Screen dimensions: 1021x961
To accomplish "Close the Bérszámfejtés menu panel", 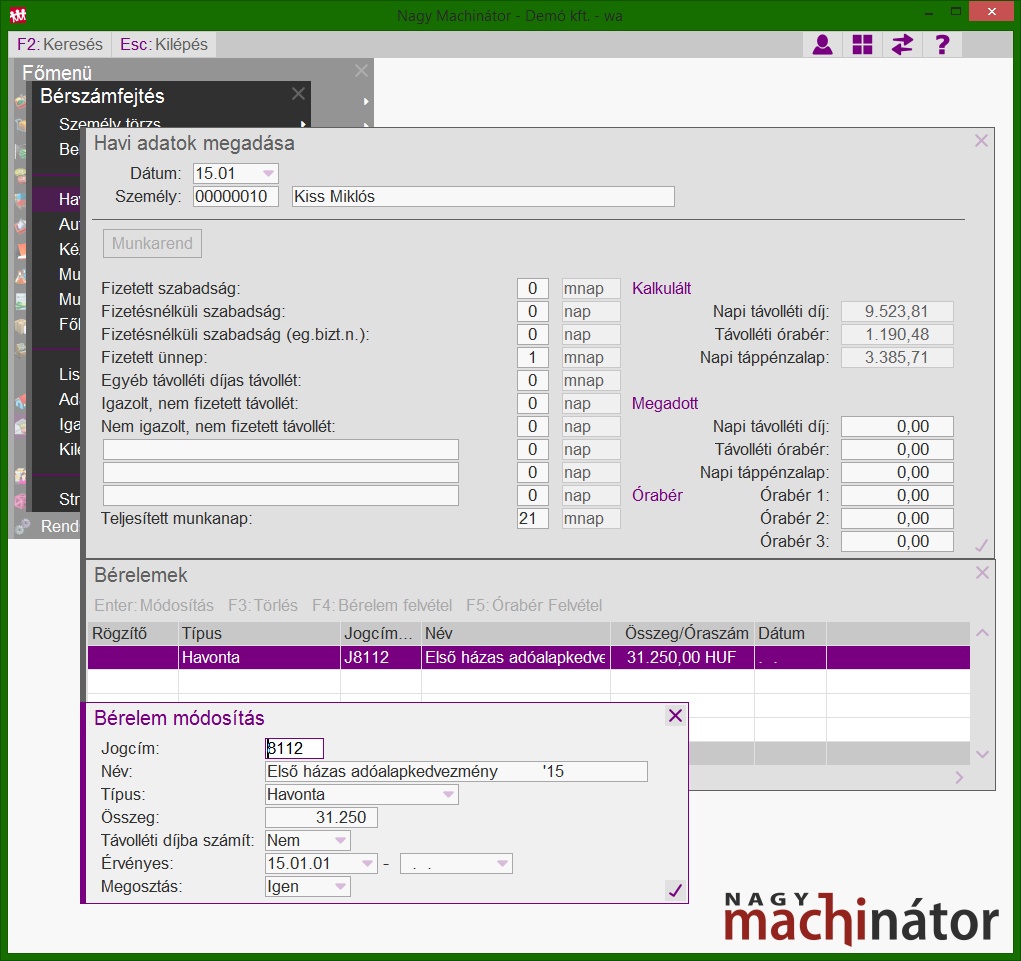I will coord(298,94).
